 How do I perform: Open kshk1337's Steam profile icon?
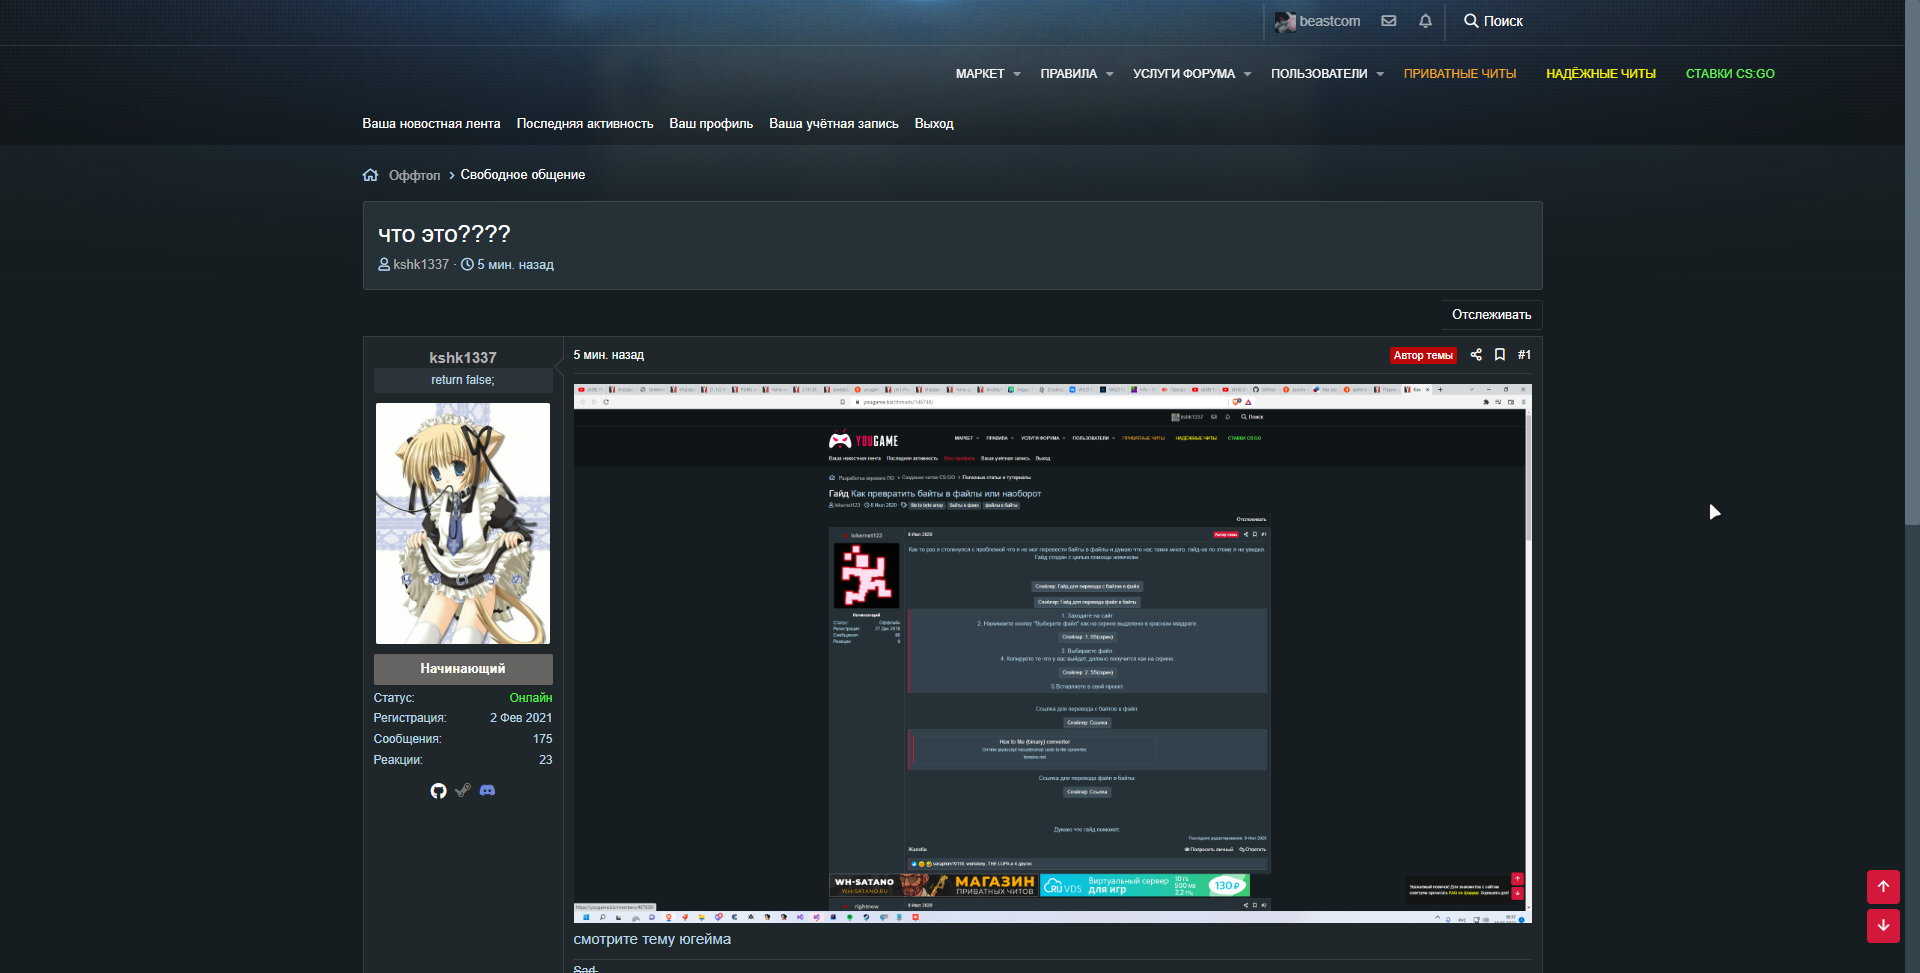tap(463, 791)
